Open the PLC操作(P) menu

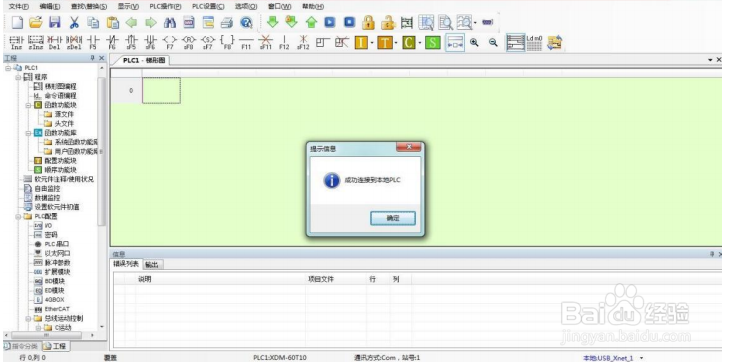tap(165, 7)
